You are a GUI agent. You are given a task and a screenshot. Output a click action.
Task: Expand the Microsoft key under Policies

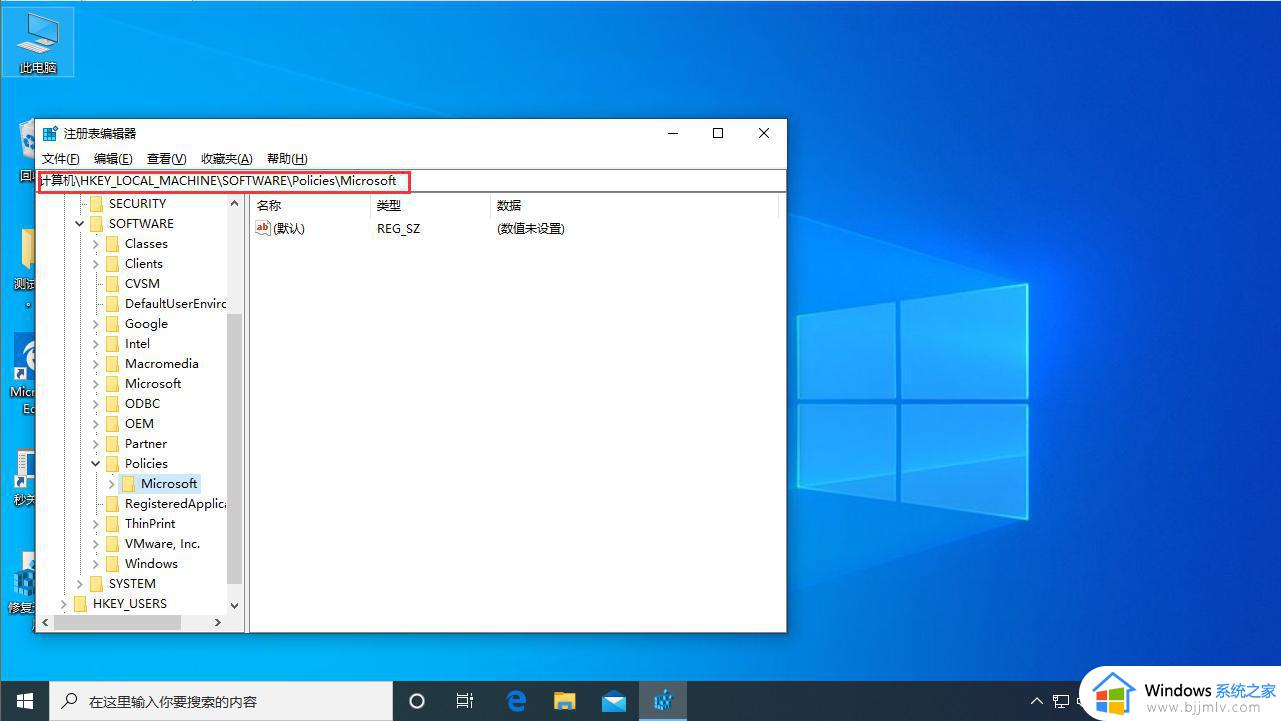[x=112, y=484]
